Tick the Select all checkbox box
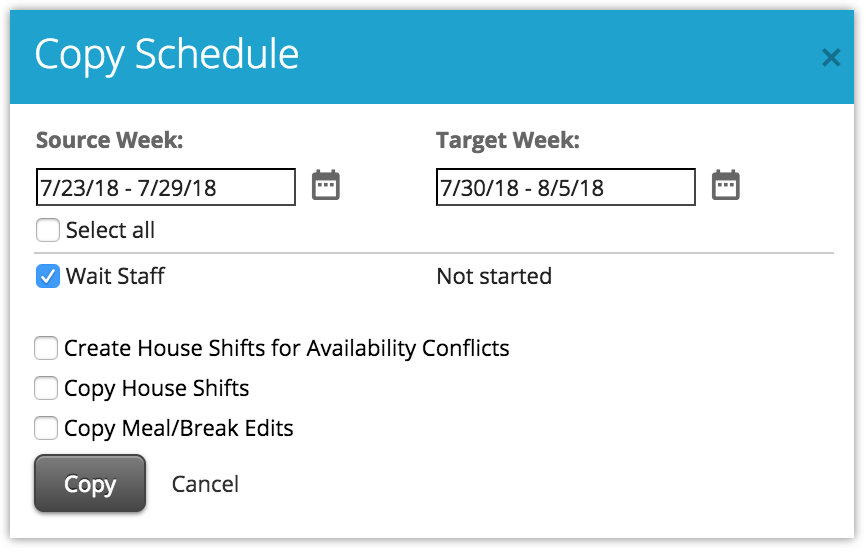The width and height of the screenshot is (866, 552). point(48,231)
